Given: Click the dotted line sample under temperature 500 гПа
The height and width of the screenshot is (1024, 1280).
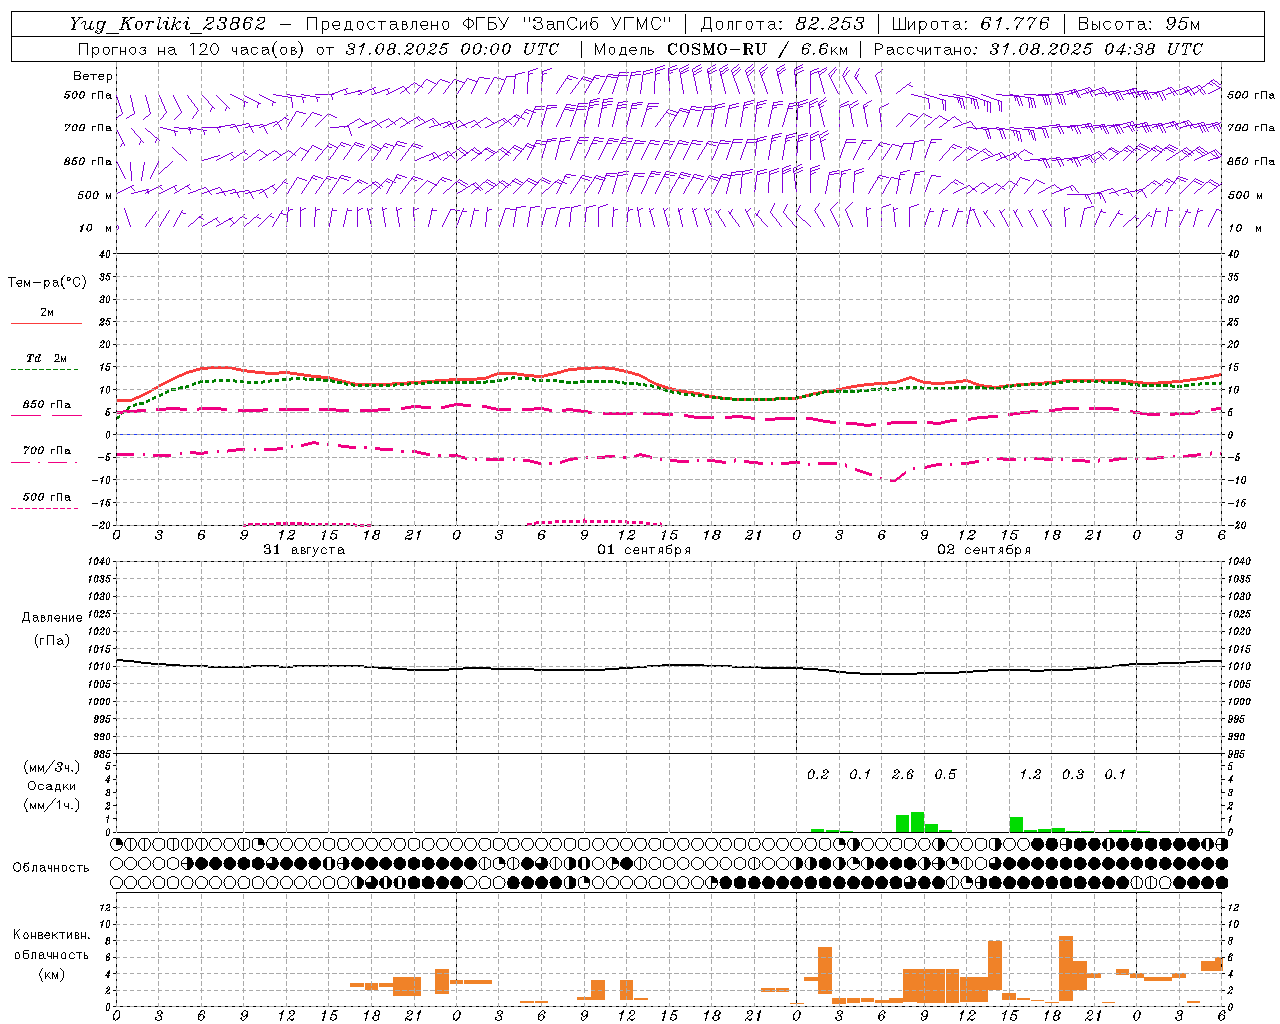Looking at the screenshot, I should click(45, 508).
